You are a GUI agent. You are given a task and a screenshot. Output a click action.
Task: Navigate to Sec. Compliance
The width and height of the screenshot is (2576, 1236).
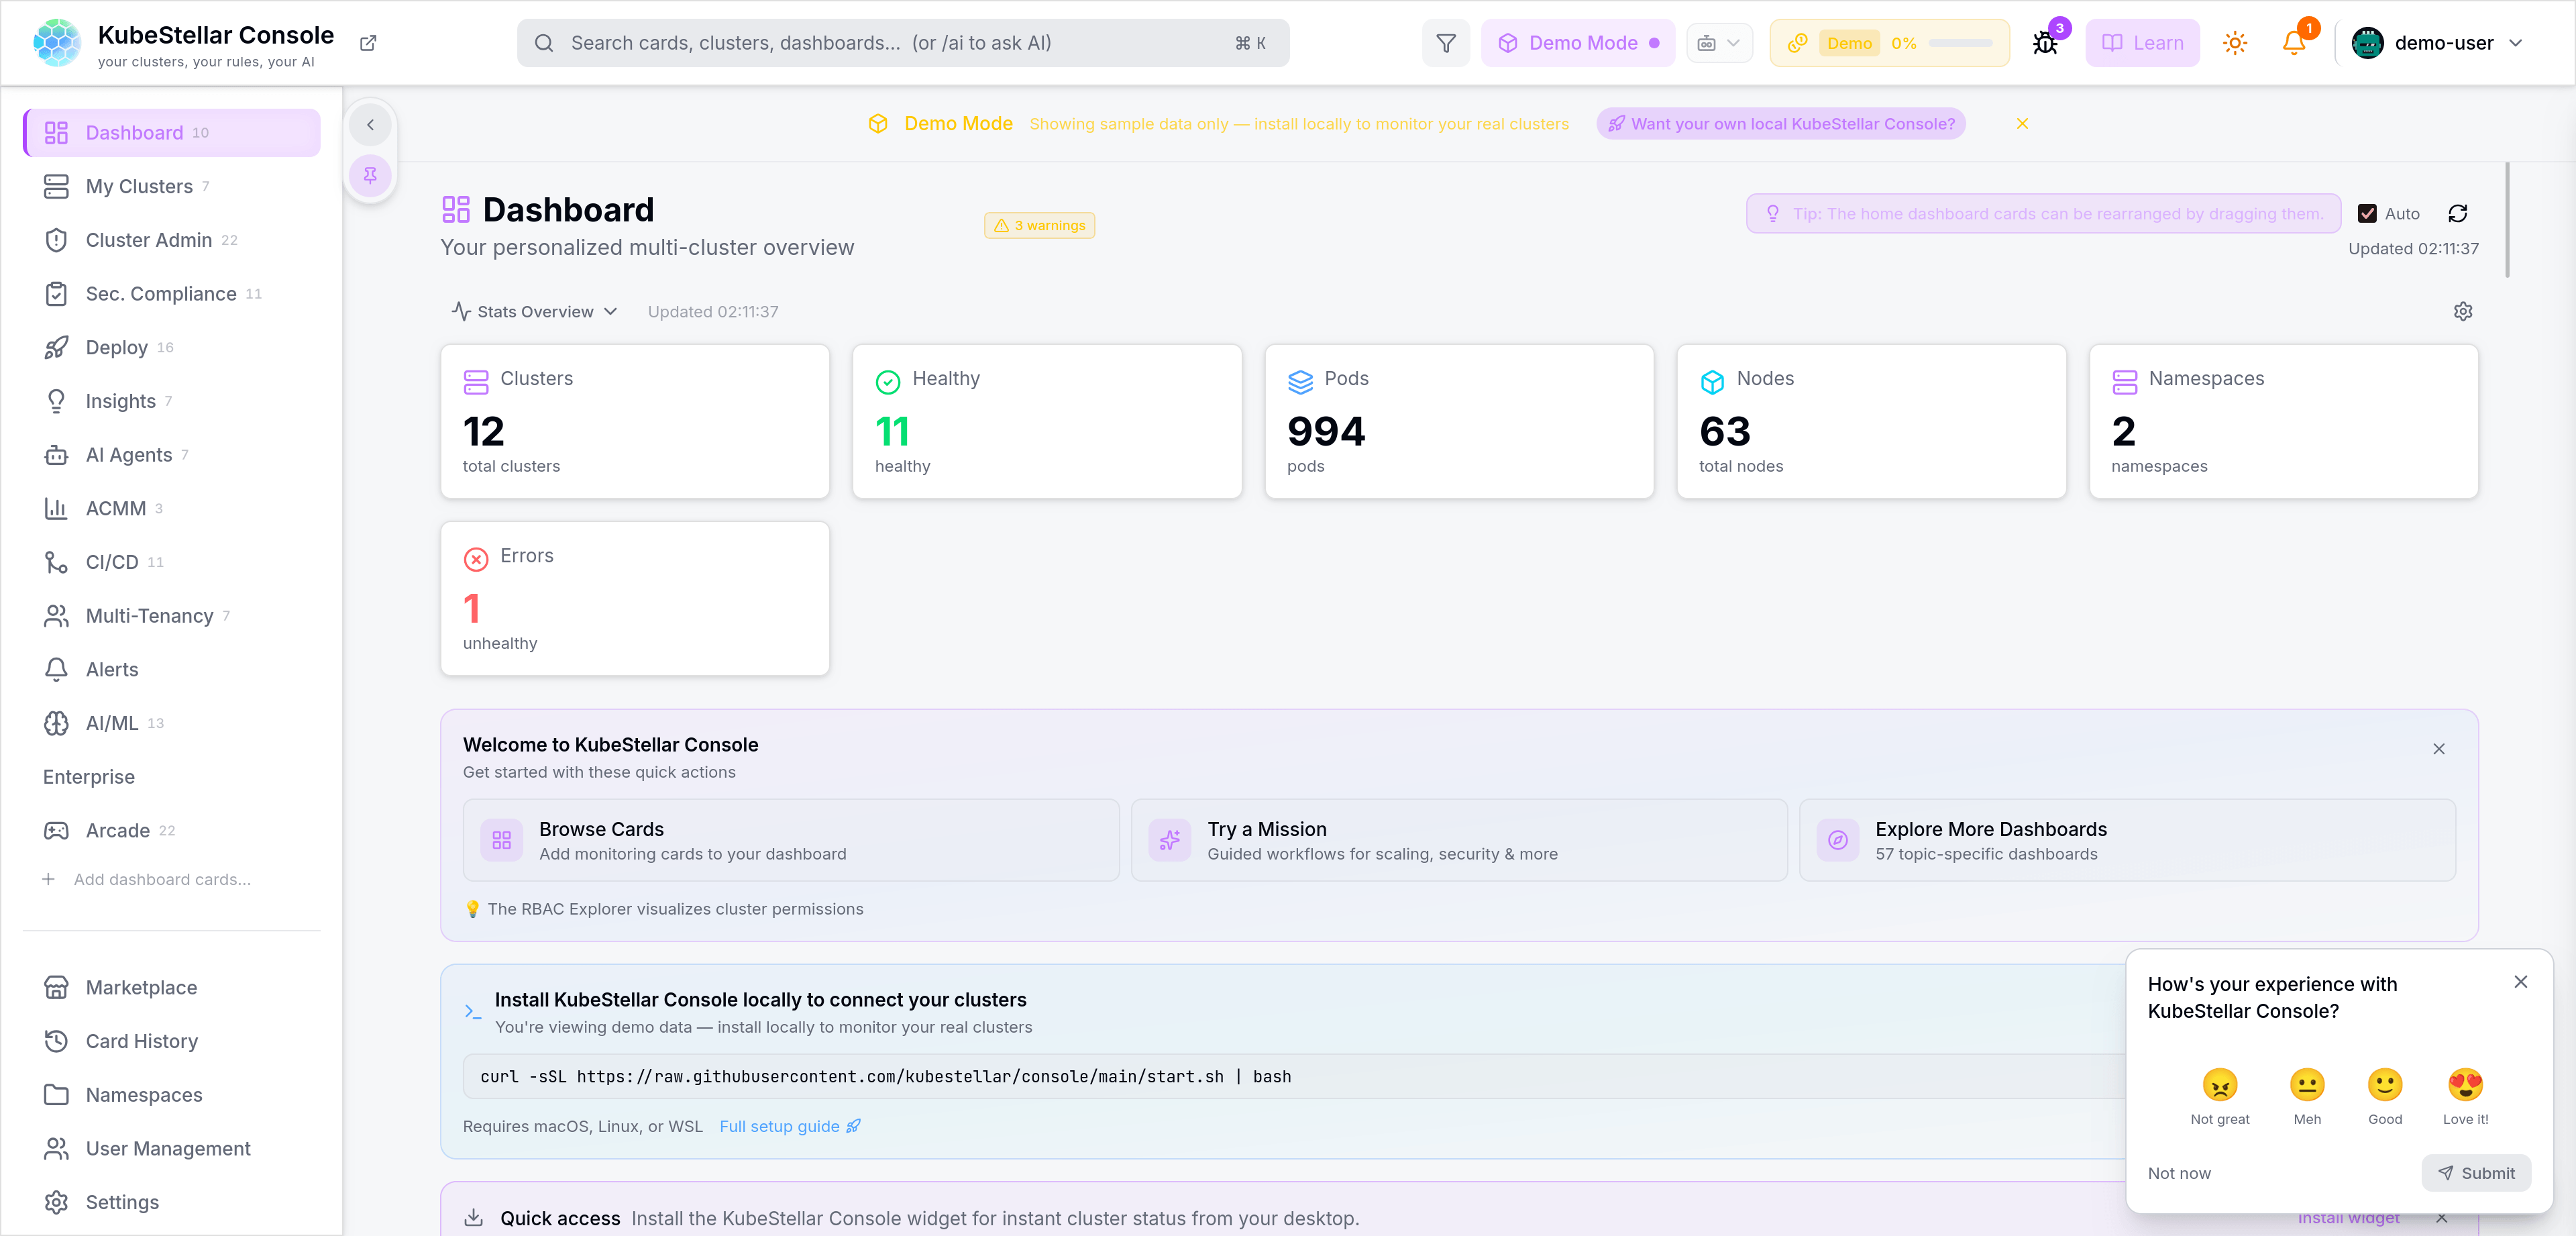pos(171,294)
